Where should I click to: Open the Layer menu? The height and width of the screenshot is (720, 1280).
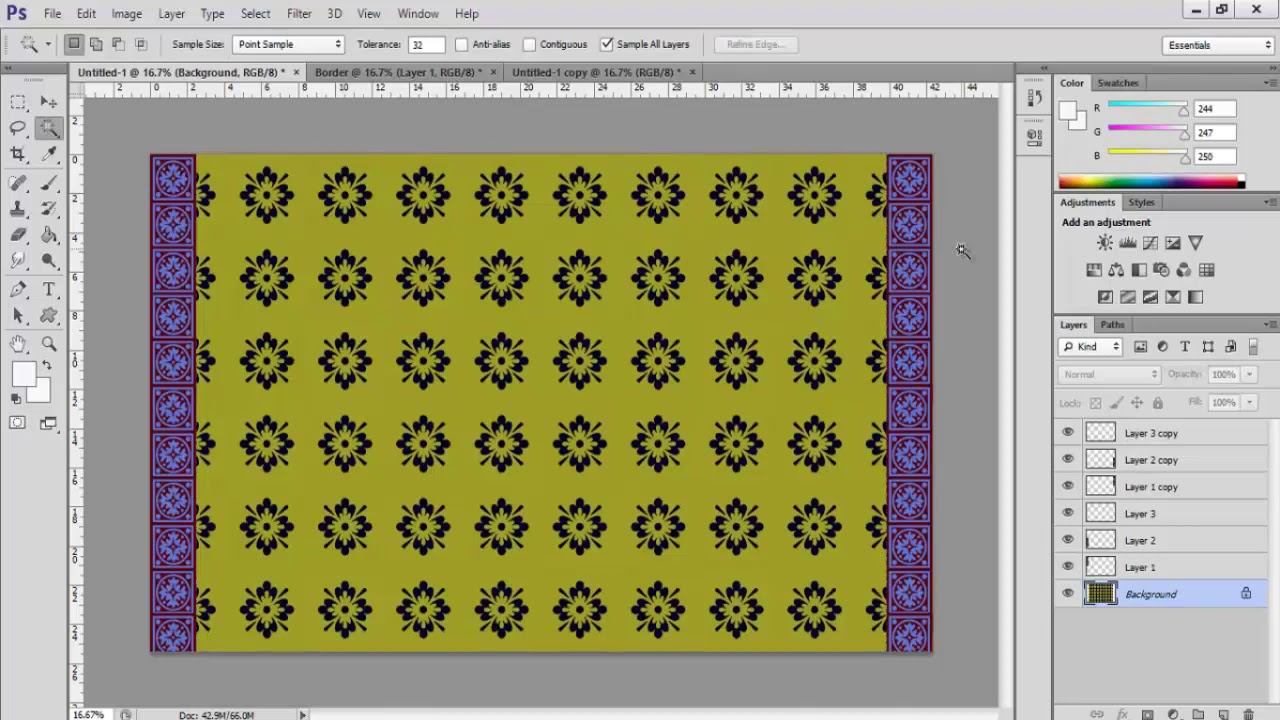[171, 13]
